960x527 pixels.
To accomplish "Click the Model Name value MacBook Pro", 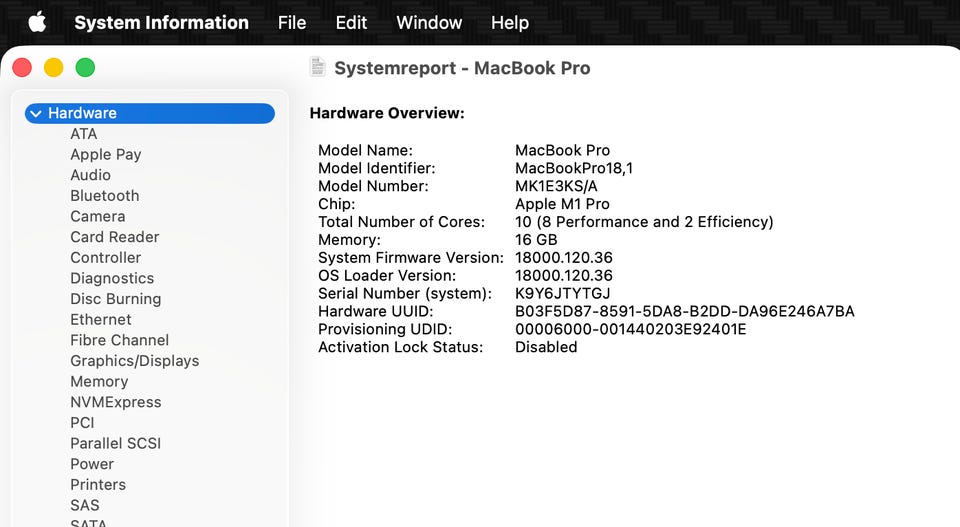I will [563, 151].
